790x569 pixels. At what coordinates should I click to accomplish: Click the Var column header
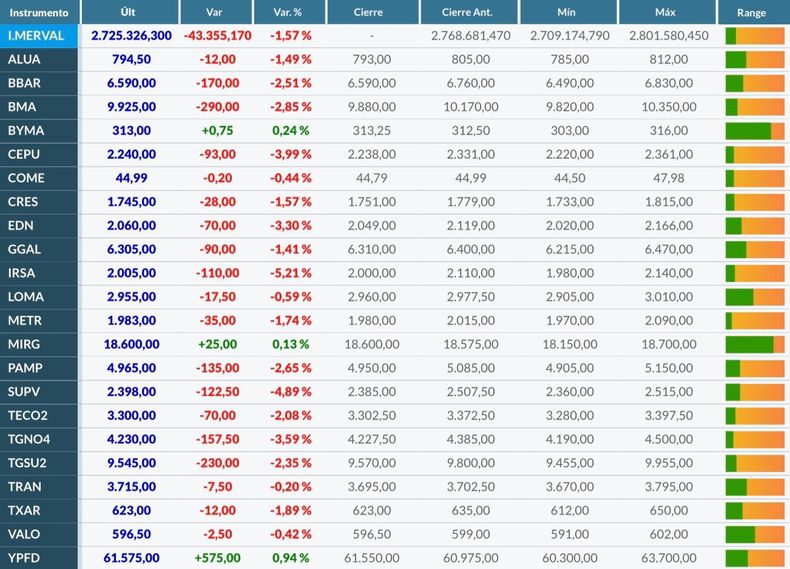[x=216, y=12]
